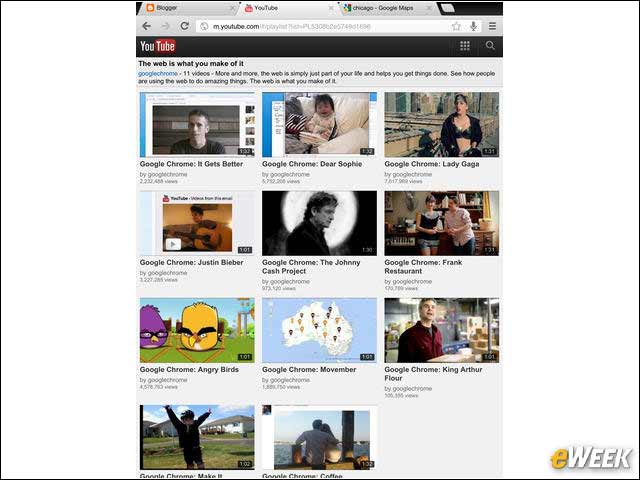Close the YouTube tab

(331, 8)
